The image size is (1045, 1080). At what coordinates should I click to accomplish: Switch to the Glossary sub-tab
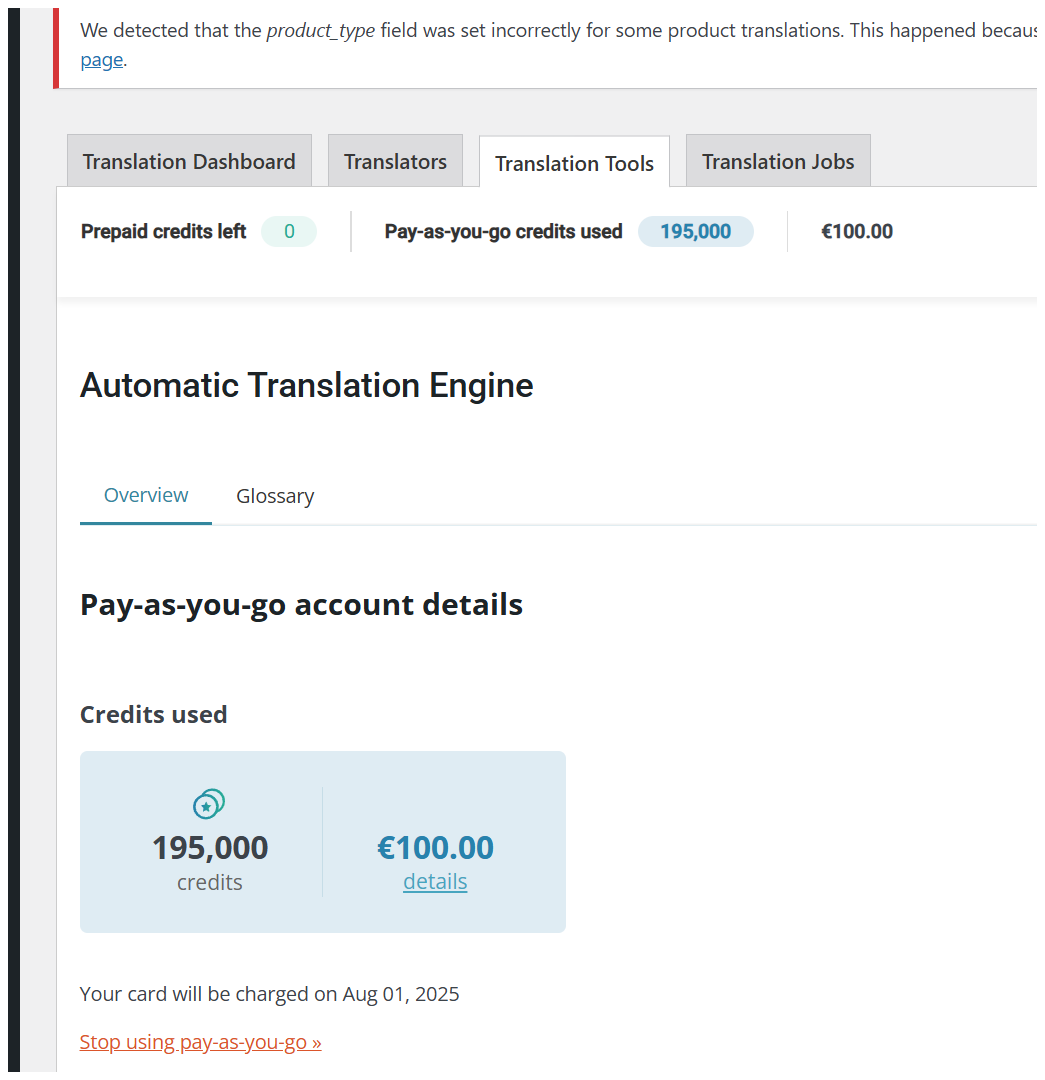[x=275, y=496]
